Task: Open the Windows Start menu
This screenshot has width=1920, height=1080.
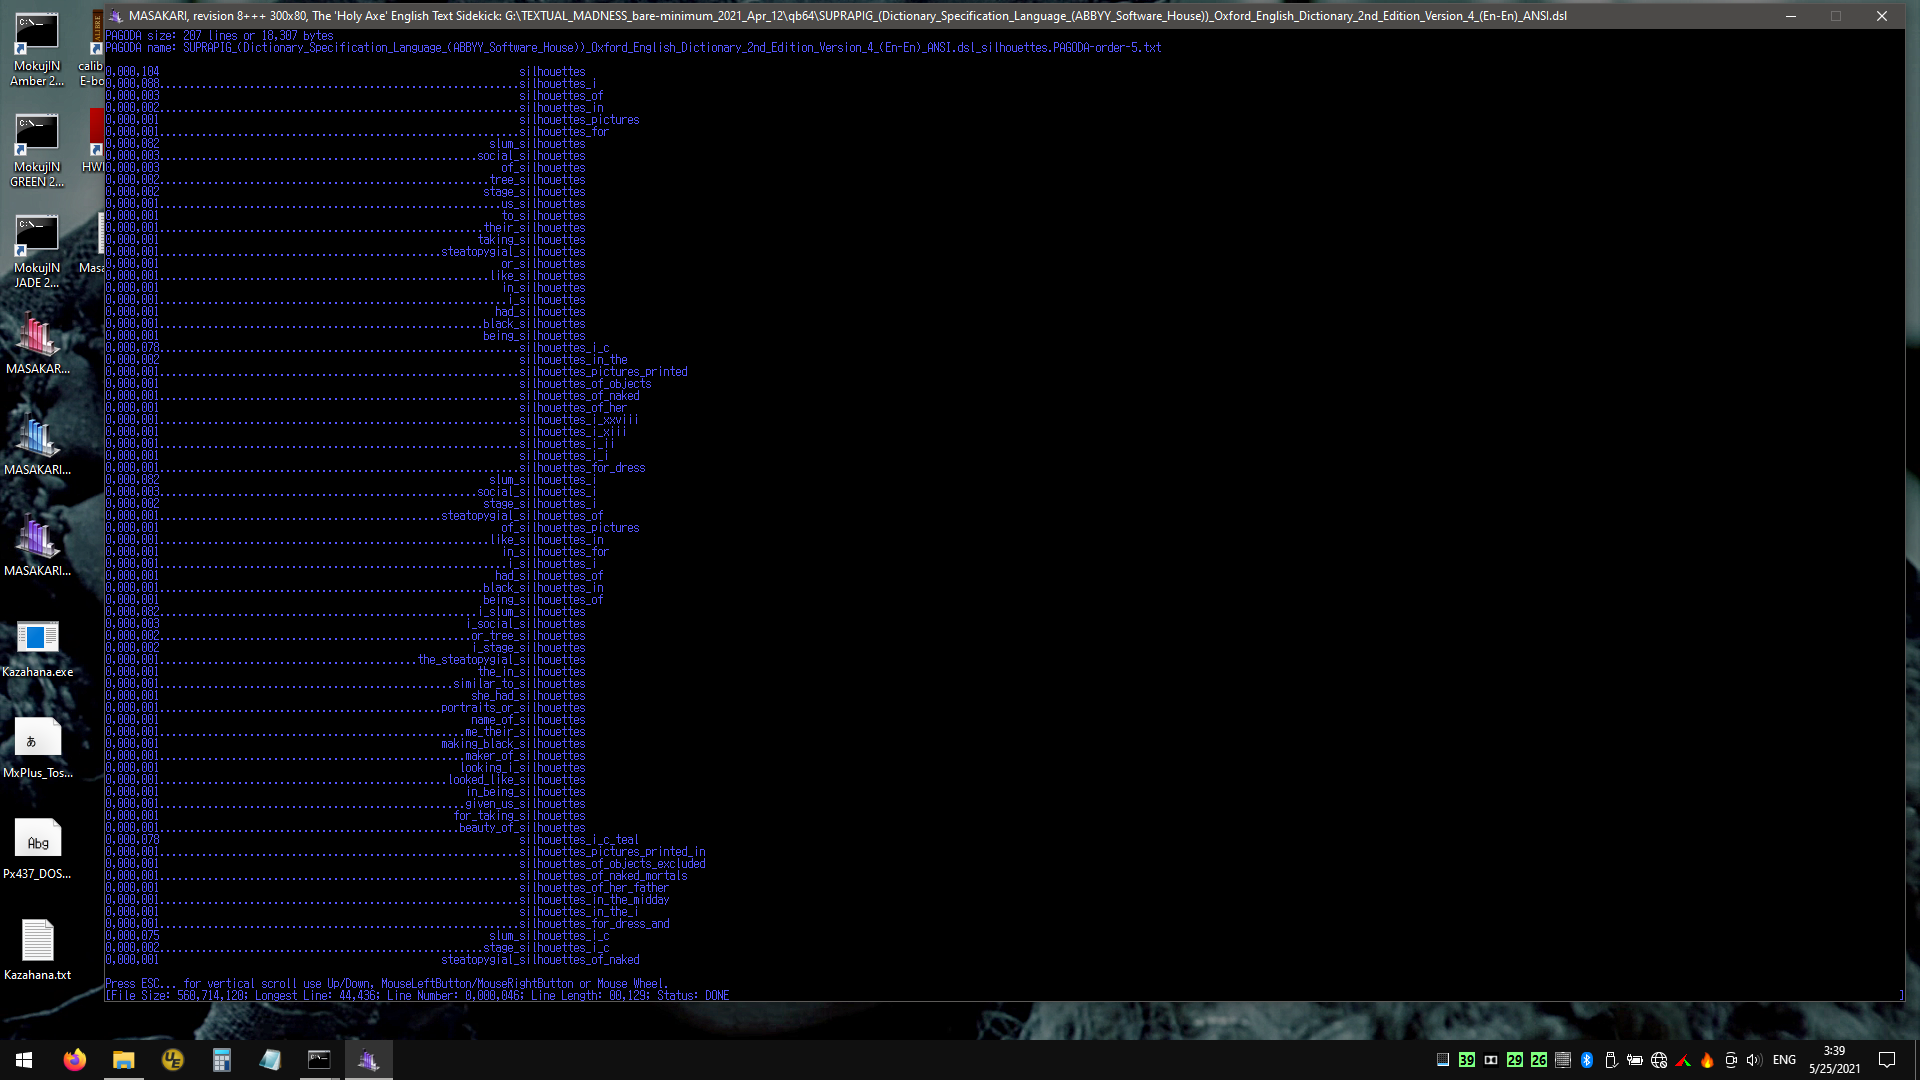Action: pos(24,1060)
